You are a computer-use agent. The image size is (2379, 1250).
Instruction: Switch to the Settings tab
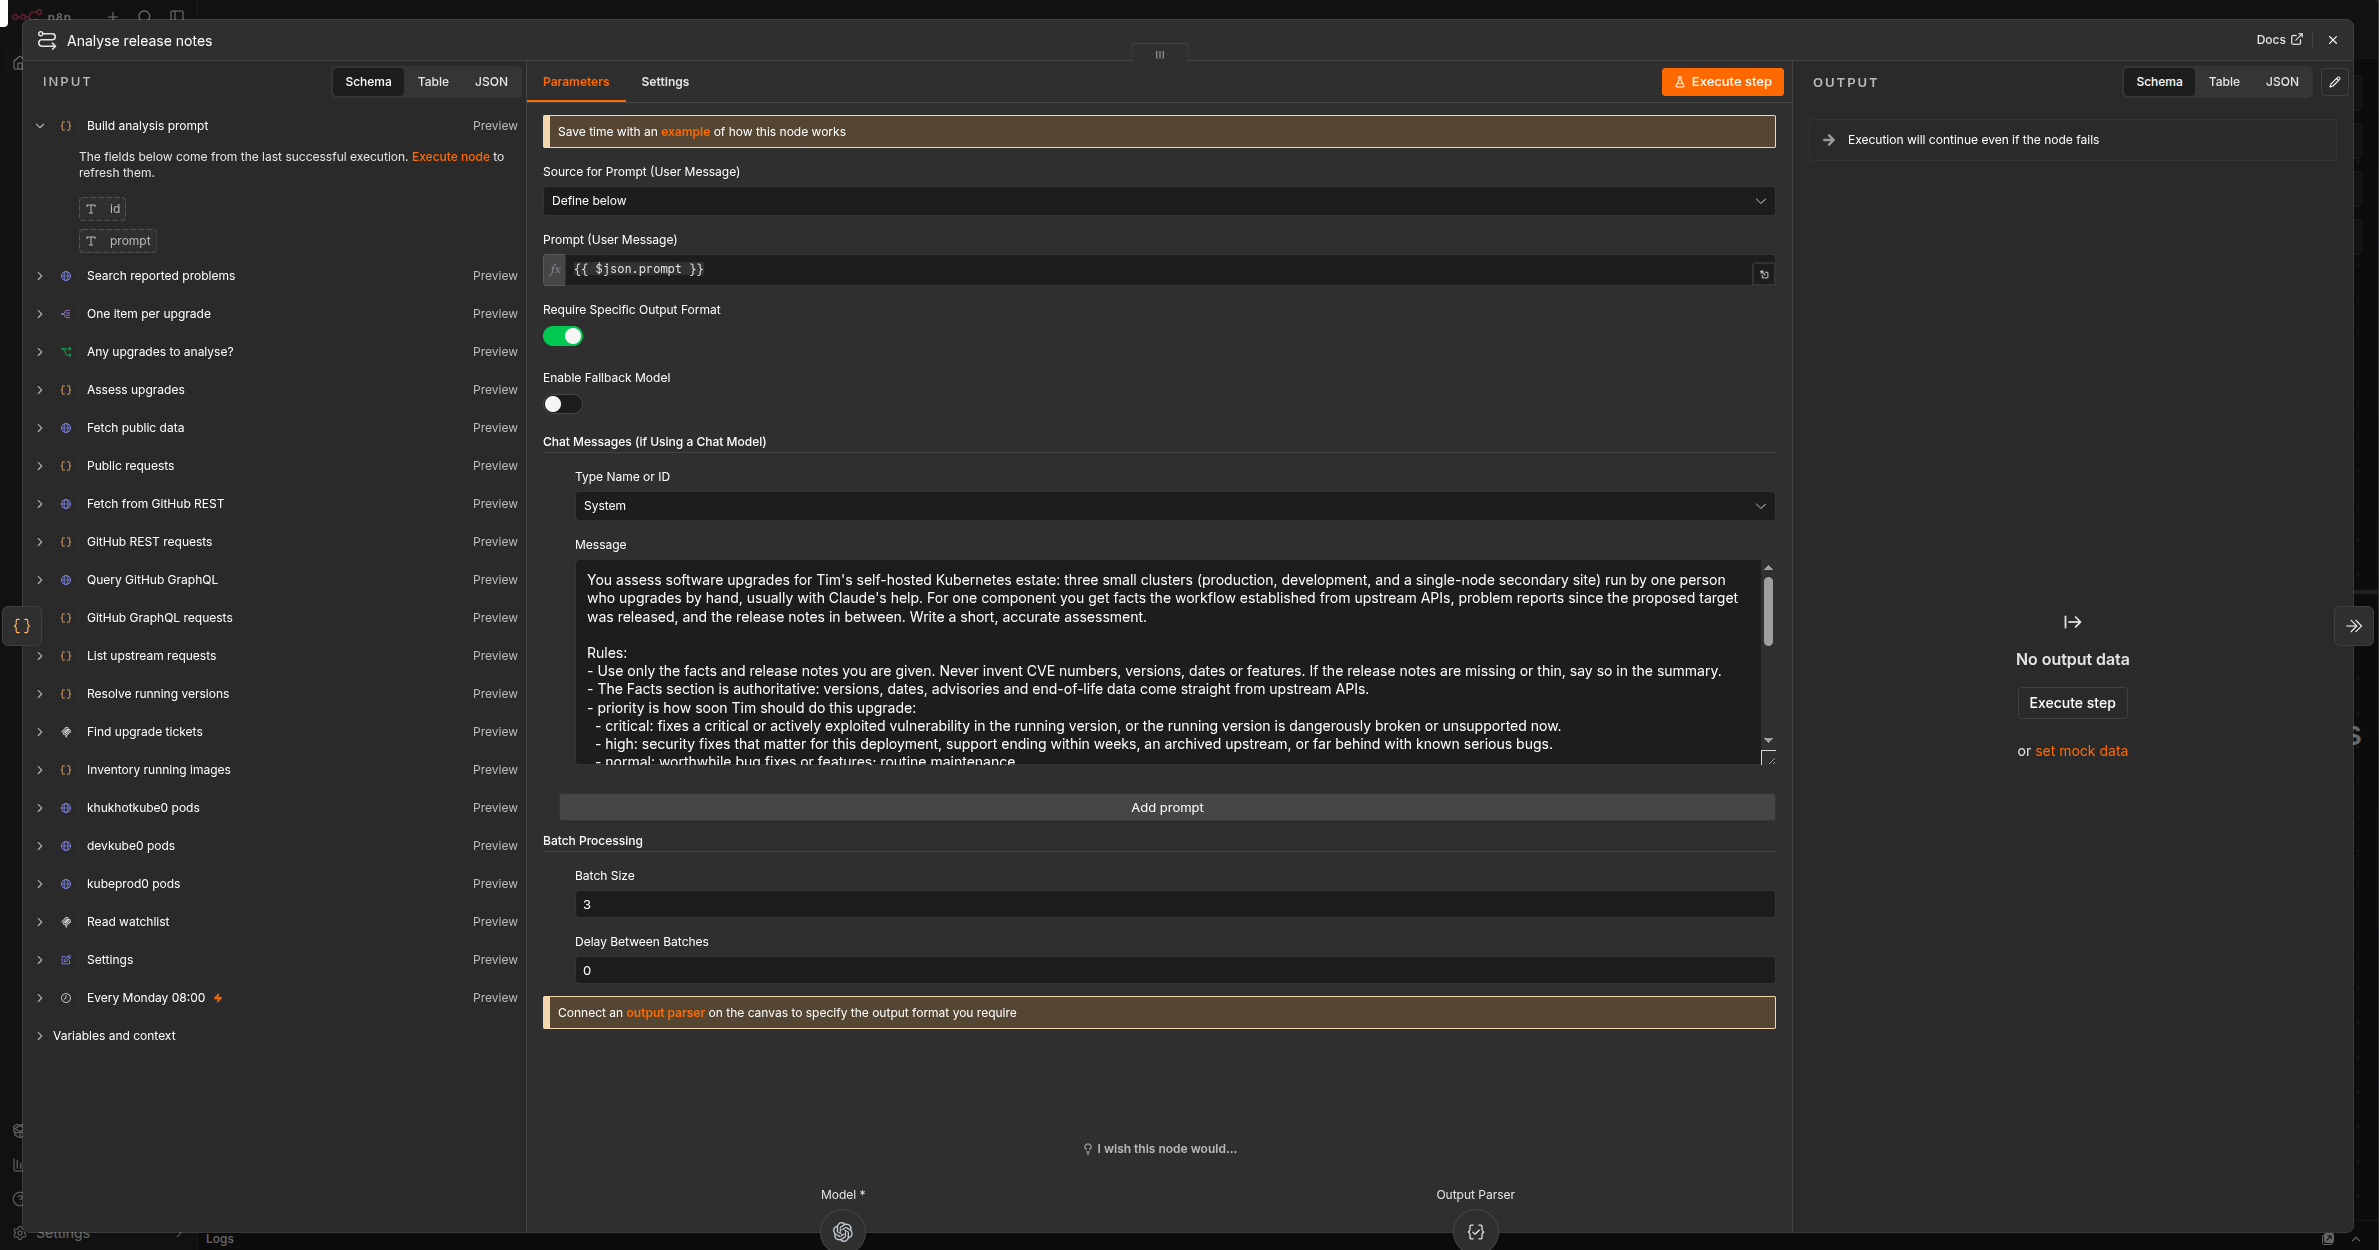click(665, 82)
